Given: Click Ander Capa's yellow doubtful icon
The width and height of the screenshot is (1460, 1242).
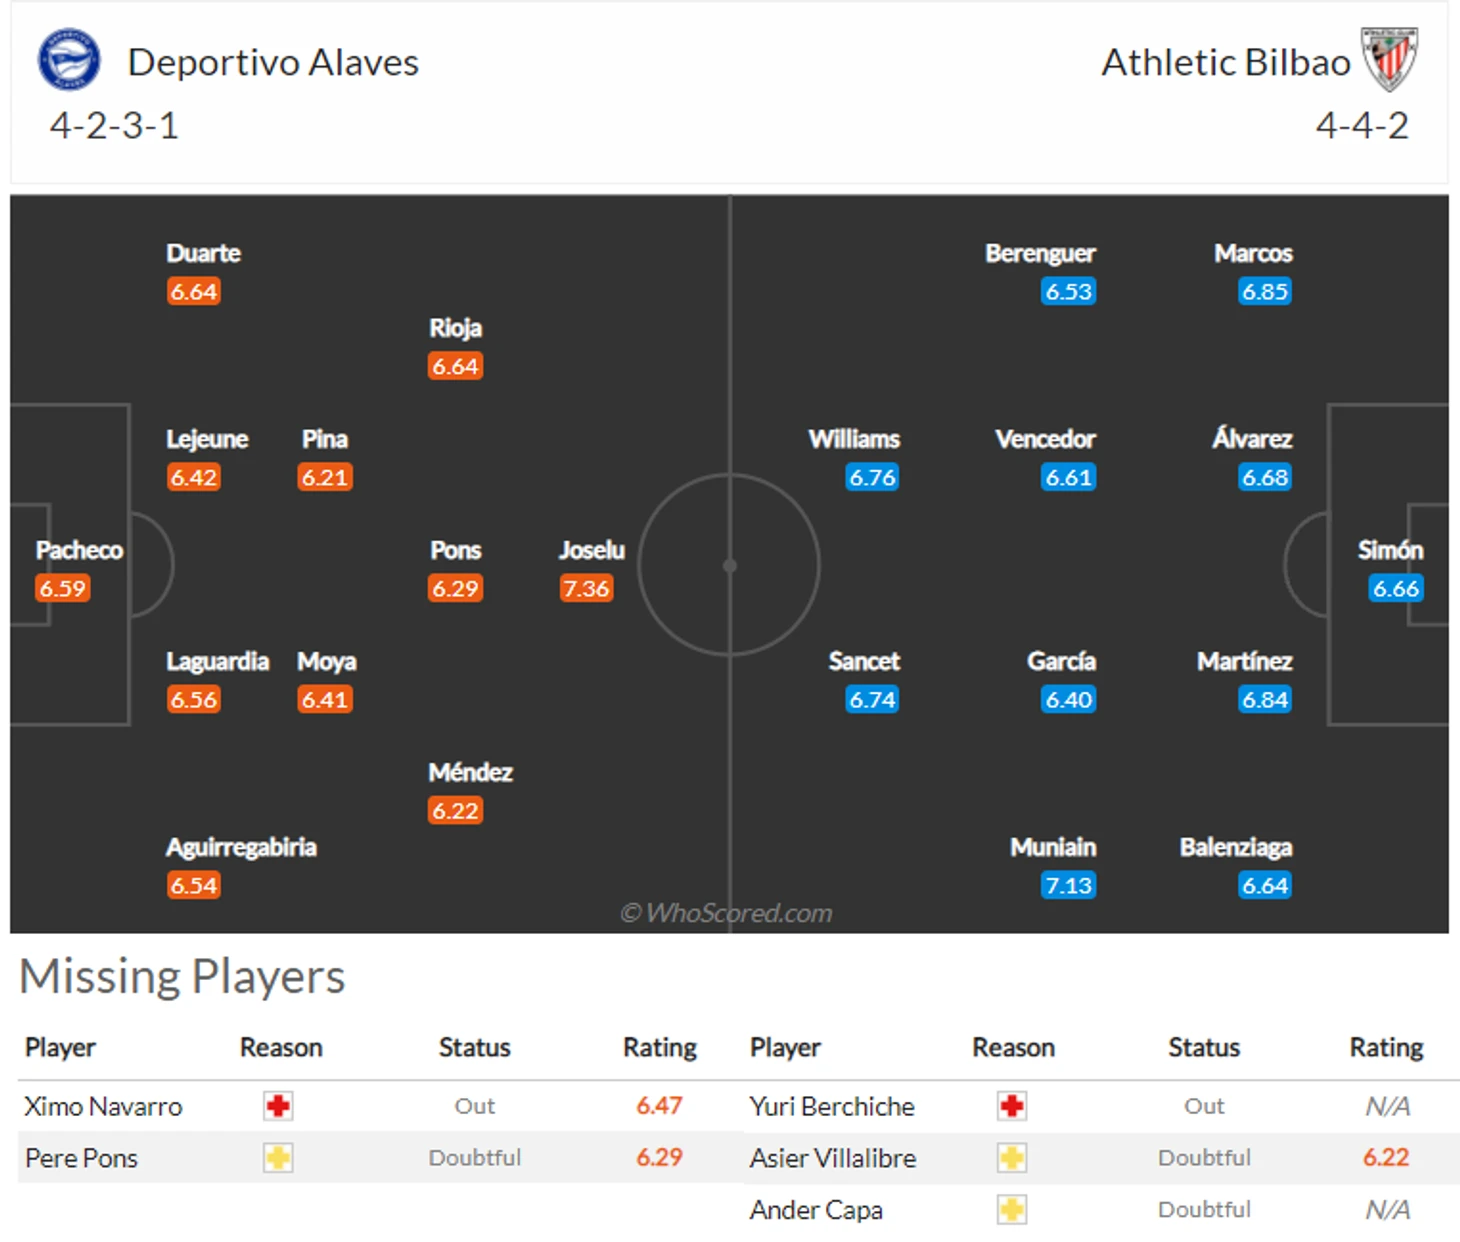Looking at the screenshot, I should click(x=1012, y=1210).
